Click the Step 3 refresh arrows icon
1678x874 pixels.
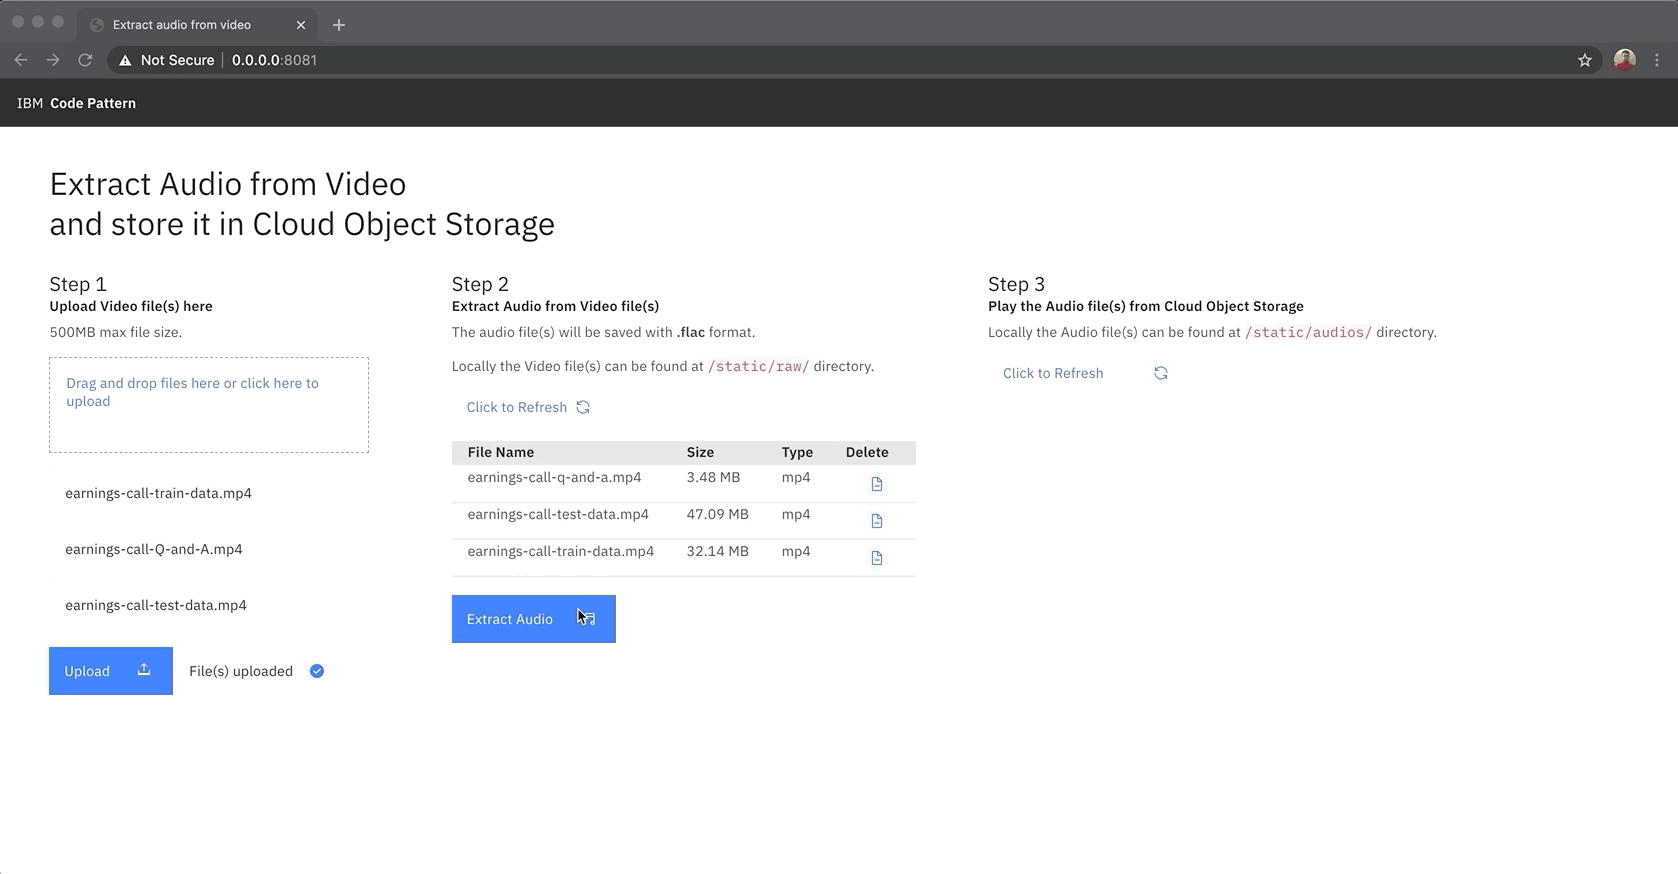tap(1161, 373)
